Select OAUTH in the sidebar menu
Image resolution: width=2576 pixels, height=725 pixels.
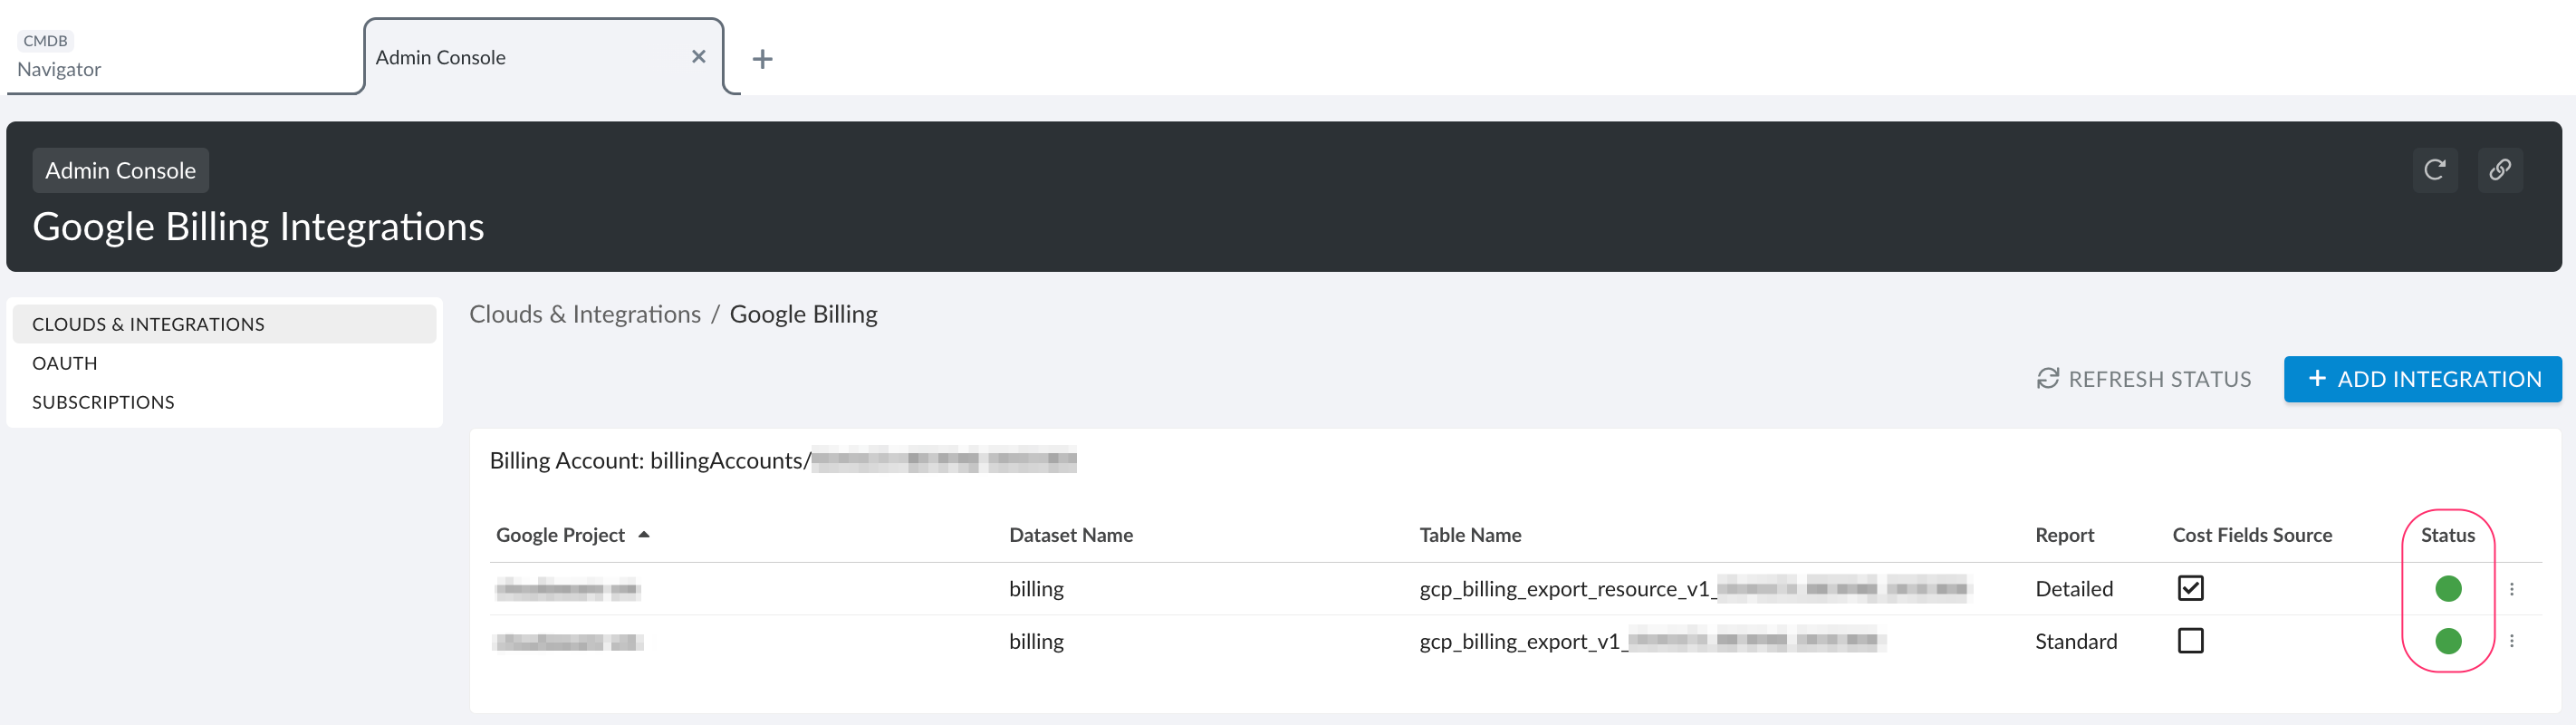[65, 363]
